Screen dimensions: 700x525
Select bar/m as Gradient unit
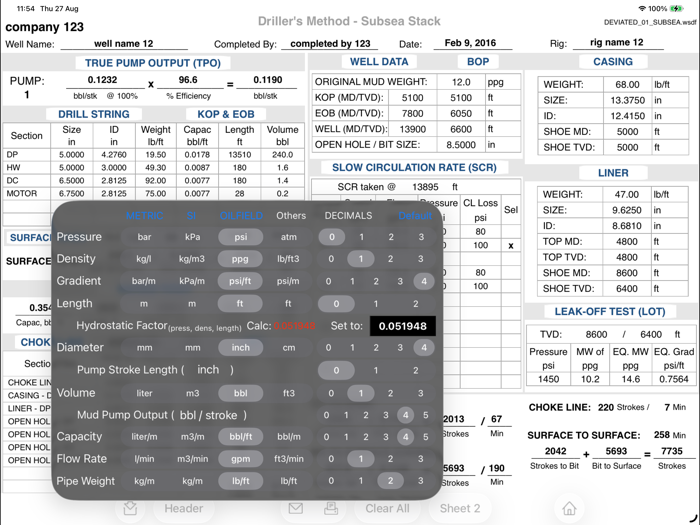[x=144, y=281]
